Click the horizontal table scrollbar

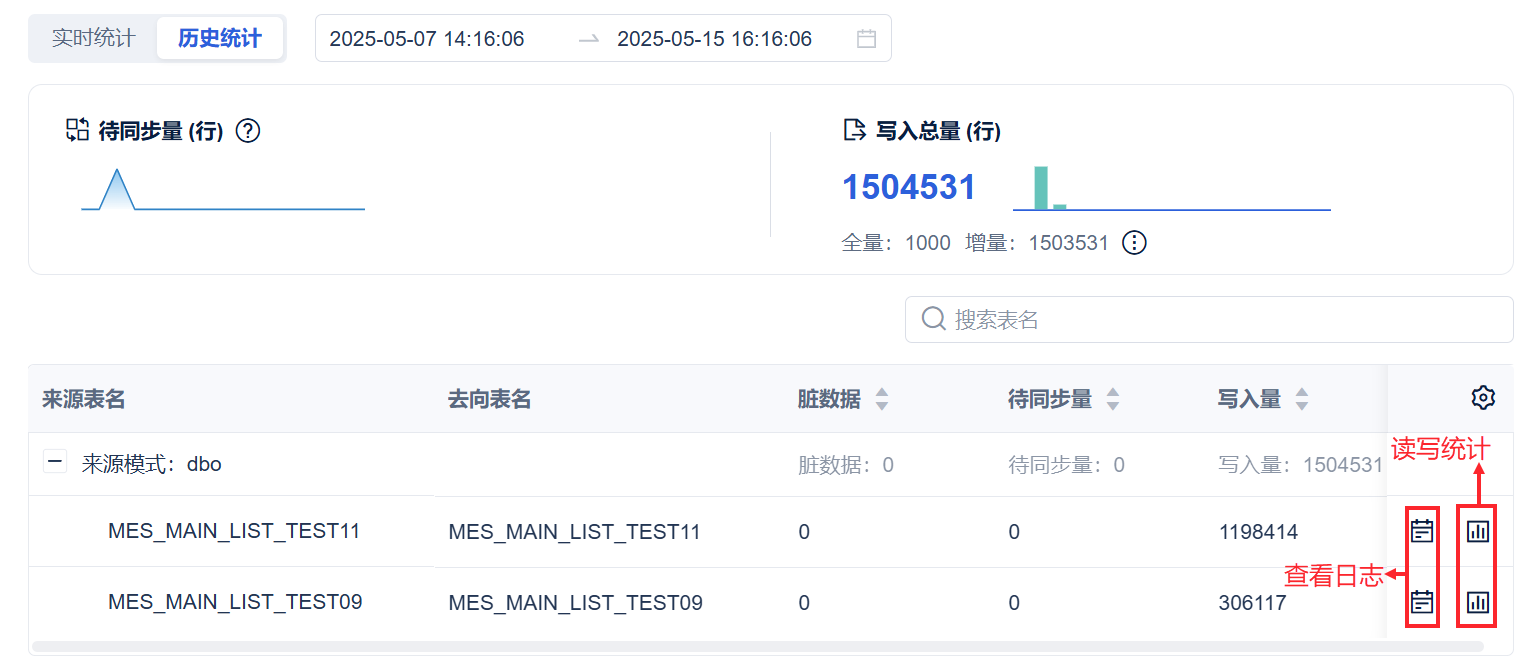click(700, 647)
